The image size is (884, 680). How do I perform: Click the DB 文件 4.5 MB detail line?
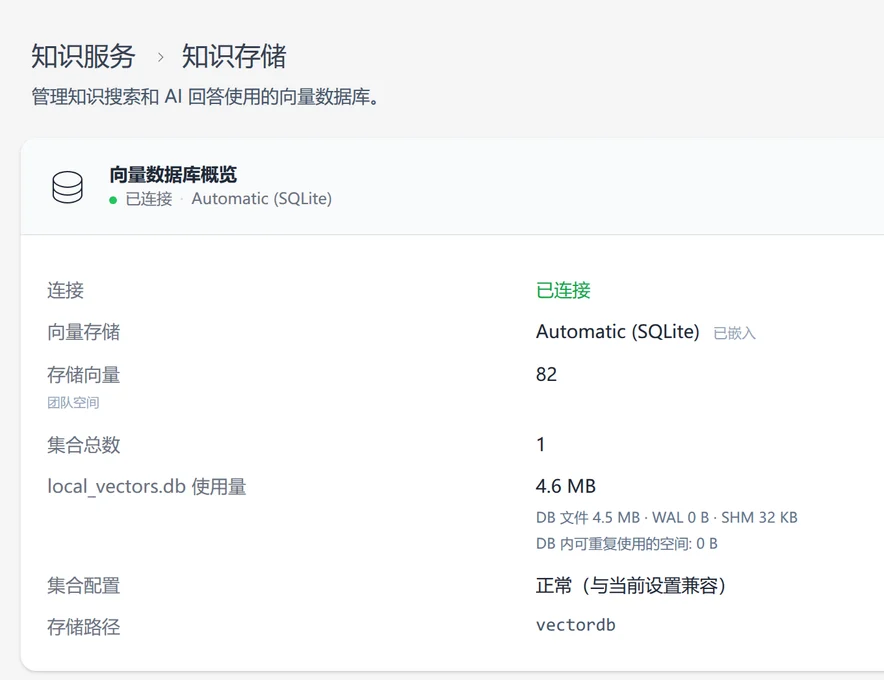[666, 518]
